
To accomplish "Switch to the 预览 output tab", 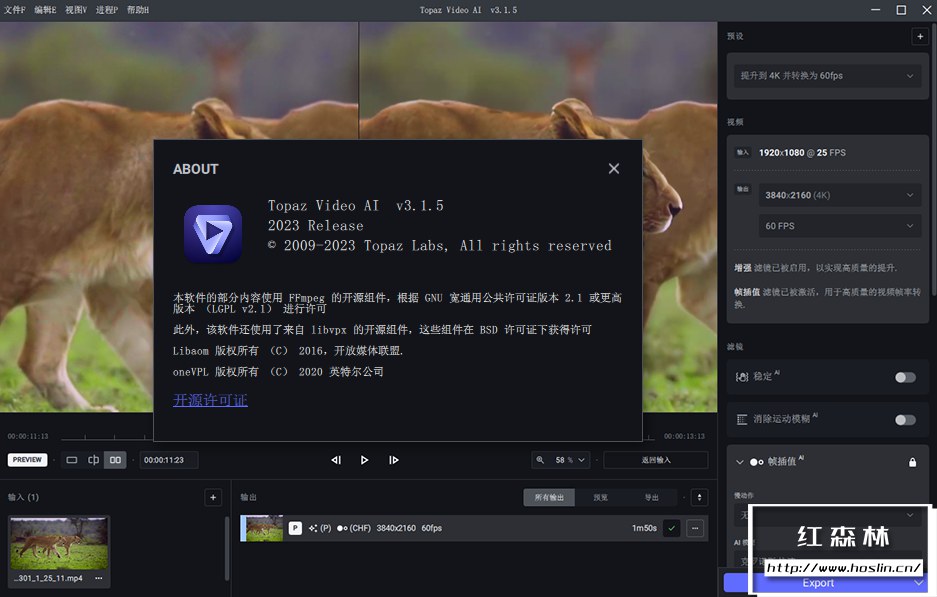I will click(x=601, y=497).
